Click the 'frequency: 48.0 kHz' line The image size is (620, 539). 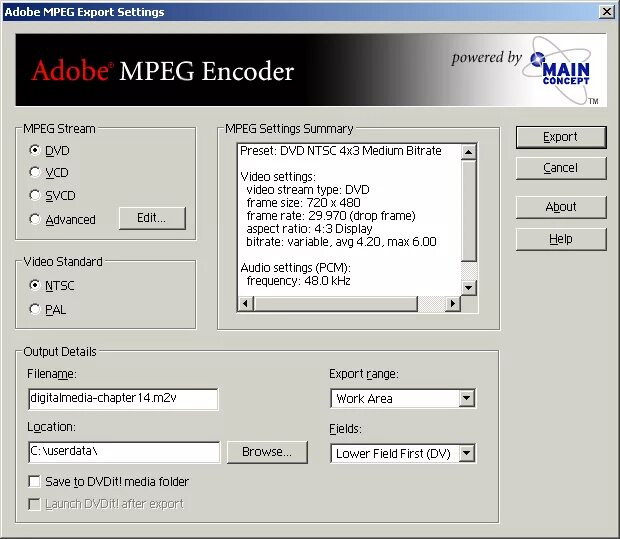click(x=299, y=281)
